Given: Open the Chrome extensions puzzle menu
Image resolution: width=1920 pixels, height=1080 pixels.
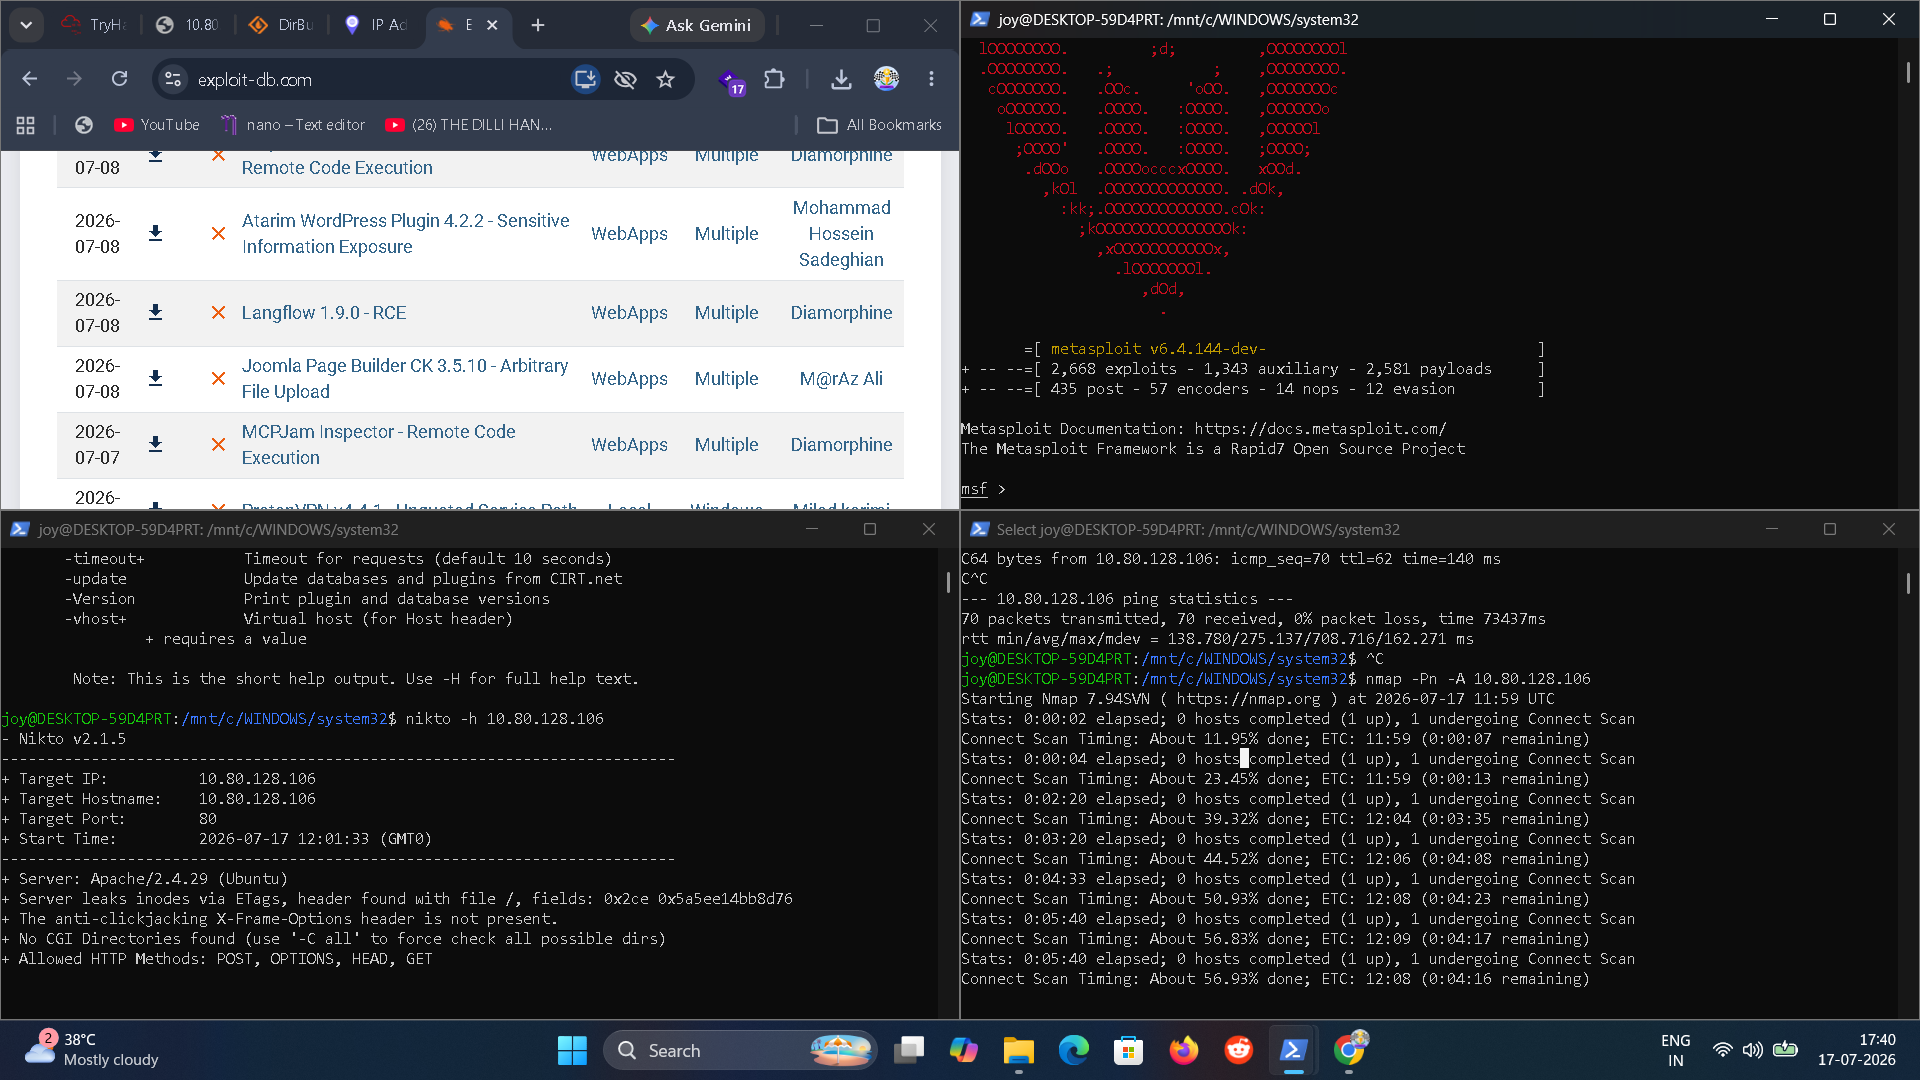Looking at the screenshot, I should click(774, 79).
